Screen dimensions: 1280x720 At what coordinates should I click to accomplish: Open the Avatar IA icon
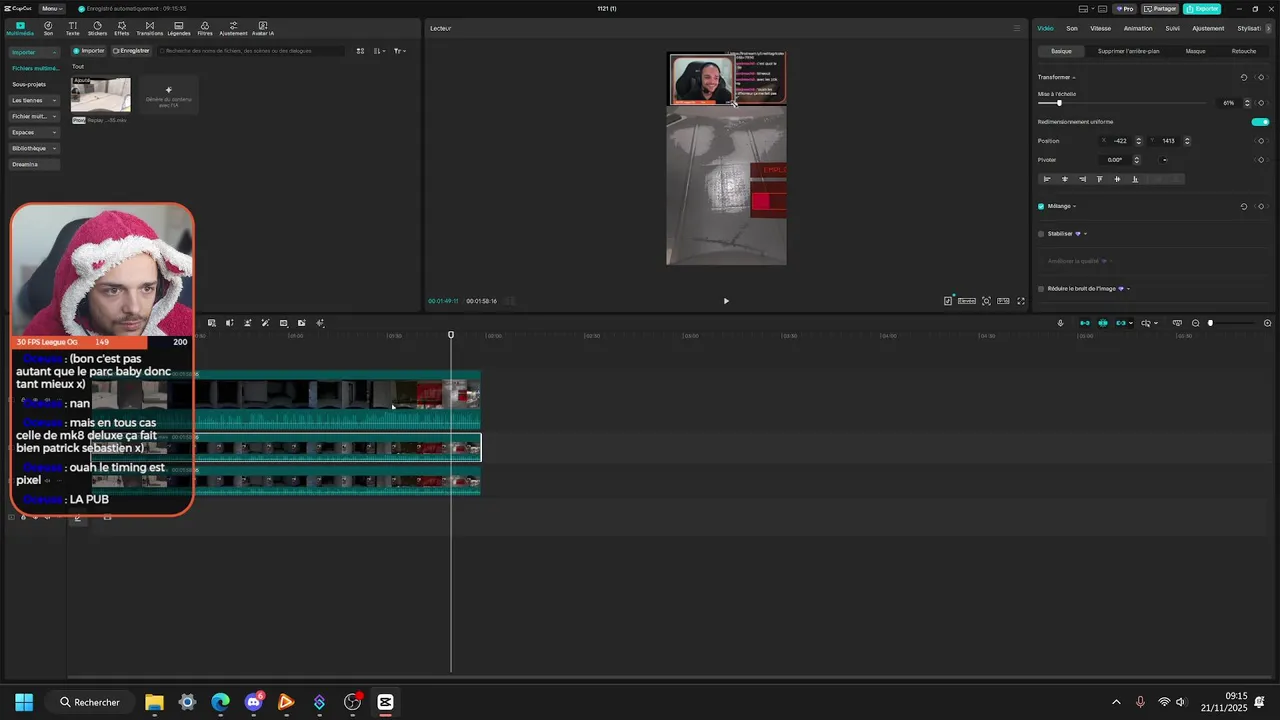pyautogui.click(x=263, y=28)
